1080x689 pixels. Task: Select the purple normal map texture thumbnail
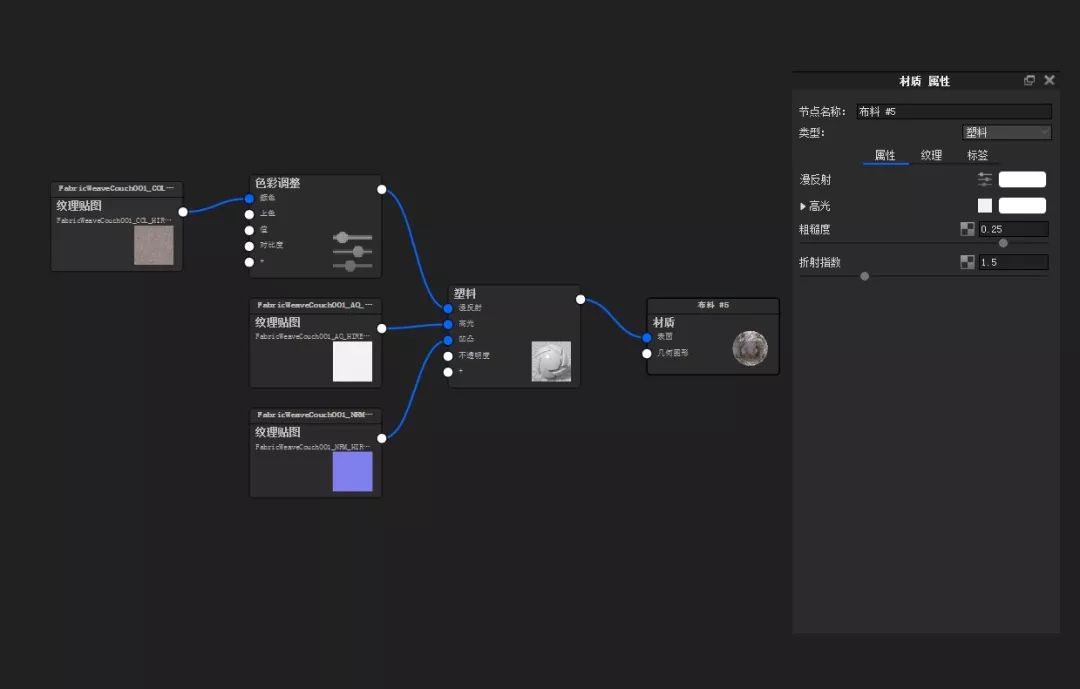click(x=352, y=472)
